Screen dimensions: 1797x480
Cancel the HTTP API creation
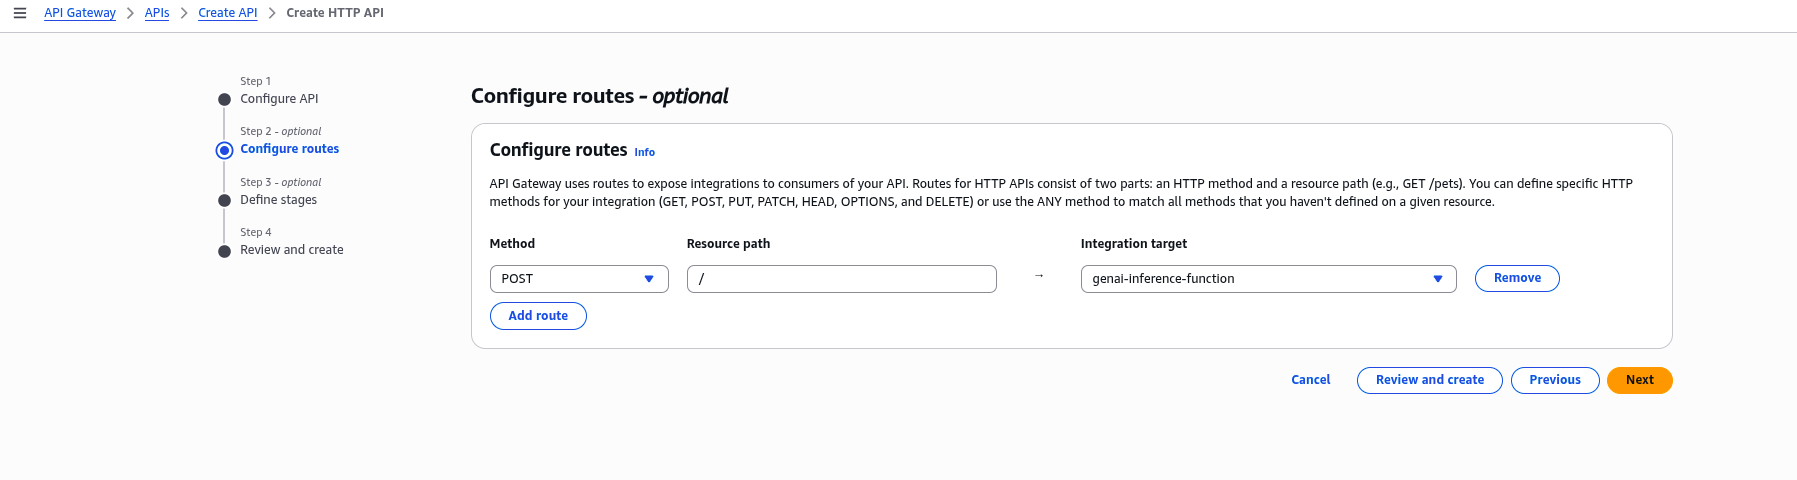point(1310,380)
